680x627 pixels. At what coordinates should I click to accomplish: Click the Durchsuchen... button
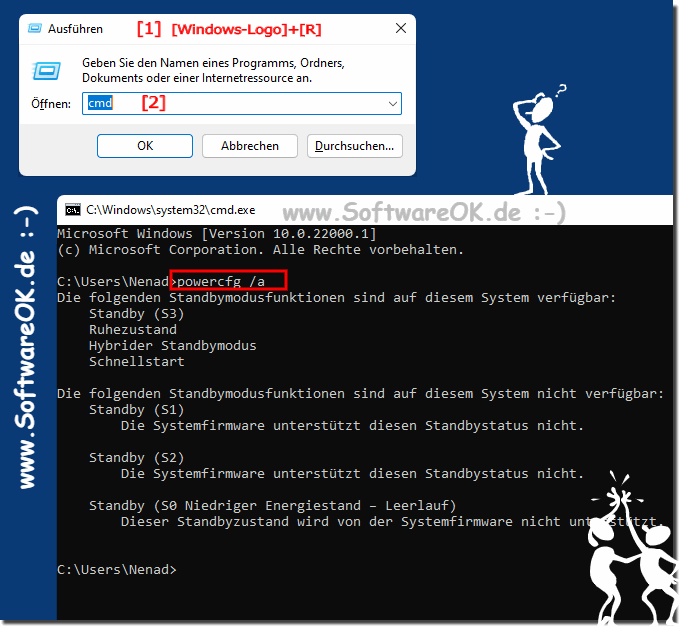pos(355,146)
